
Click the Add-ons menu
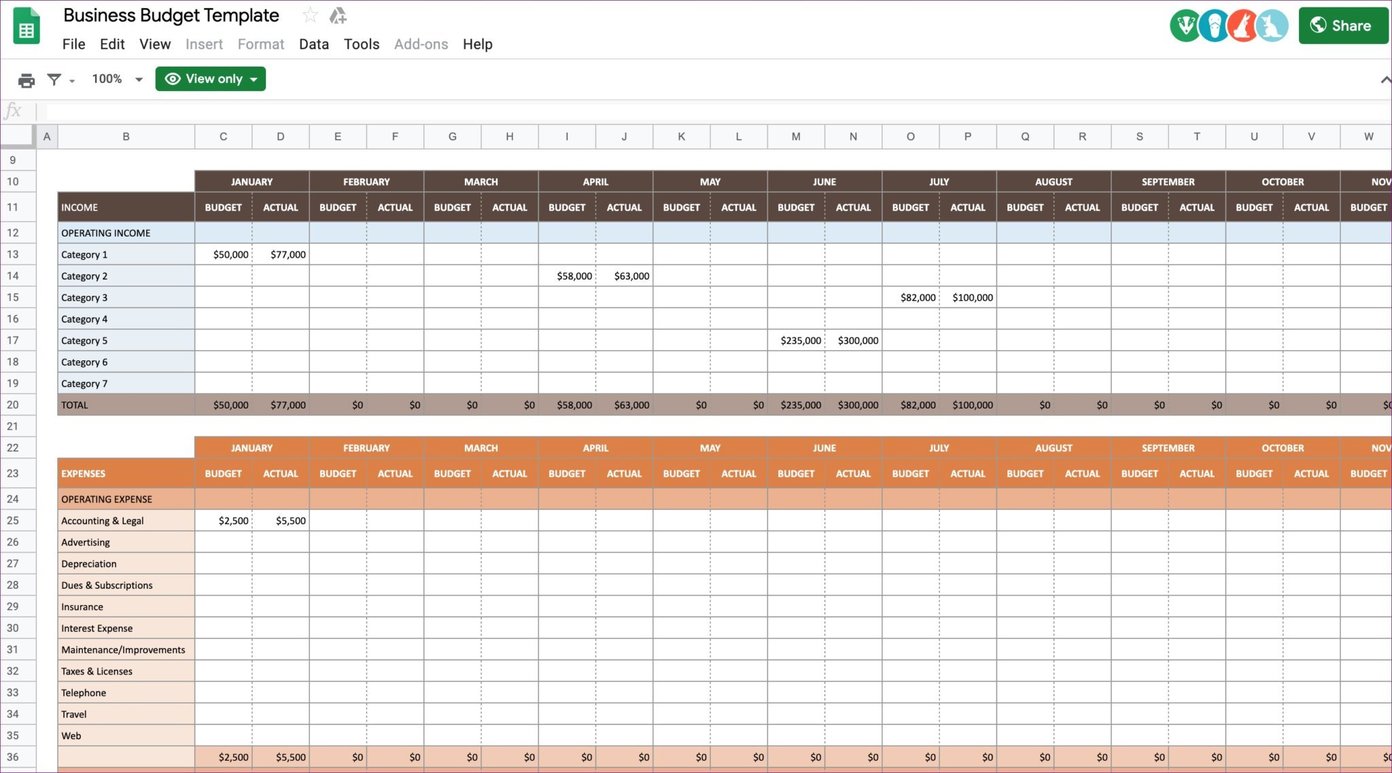coord(421,44)
